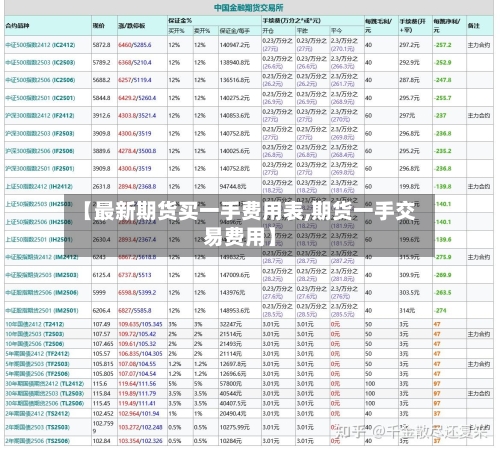Select net profit cell -247.8
The height and width of the screenshot is (452, 500).
(443, 80)
